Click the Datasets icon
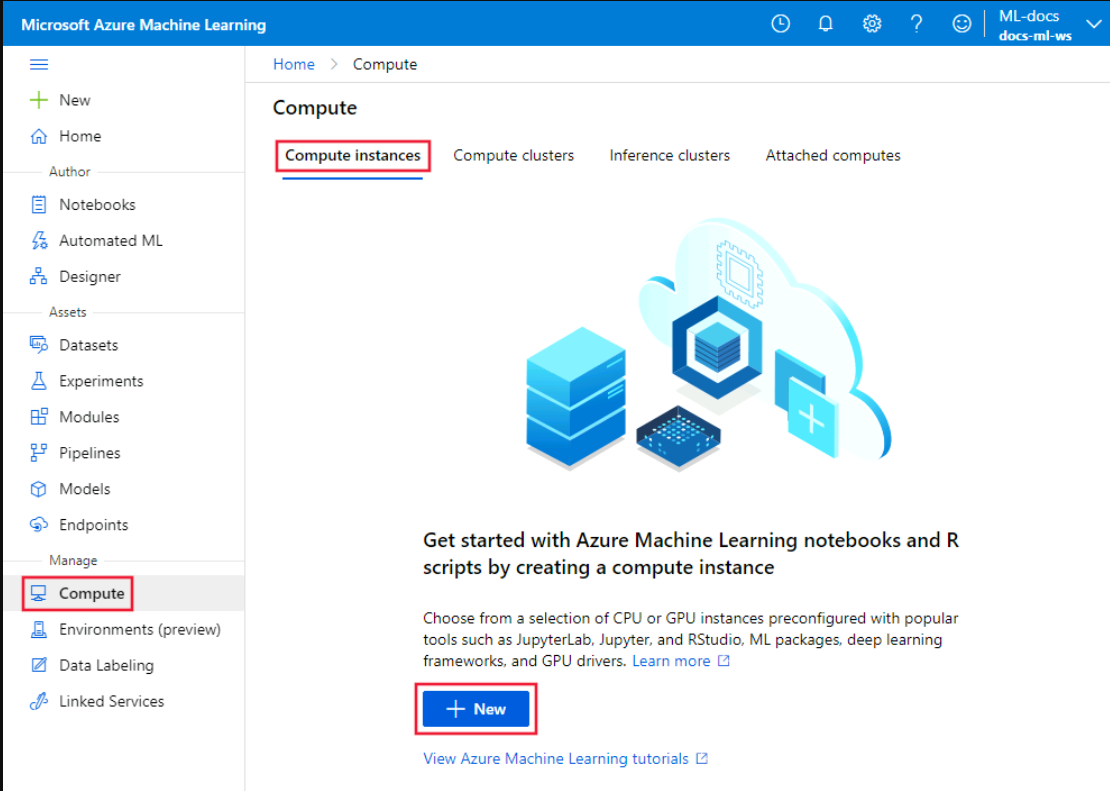The height and width of the screenshot is (791, 1110). click(x=39, y=345)
